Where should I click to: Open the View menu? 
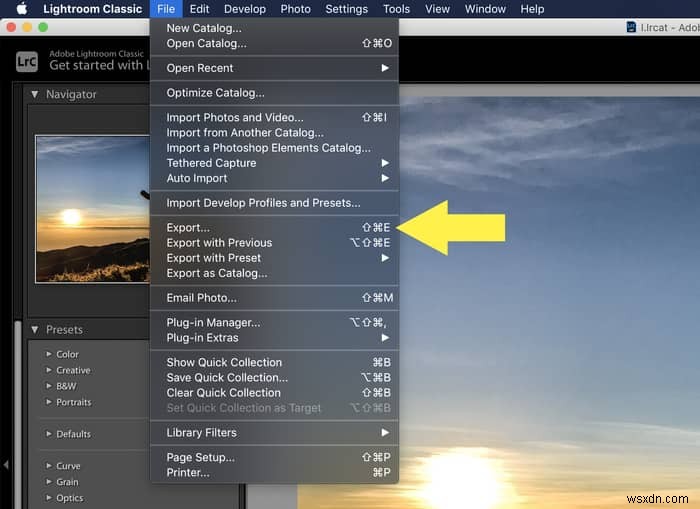[x=437, y=9]
